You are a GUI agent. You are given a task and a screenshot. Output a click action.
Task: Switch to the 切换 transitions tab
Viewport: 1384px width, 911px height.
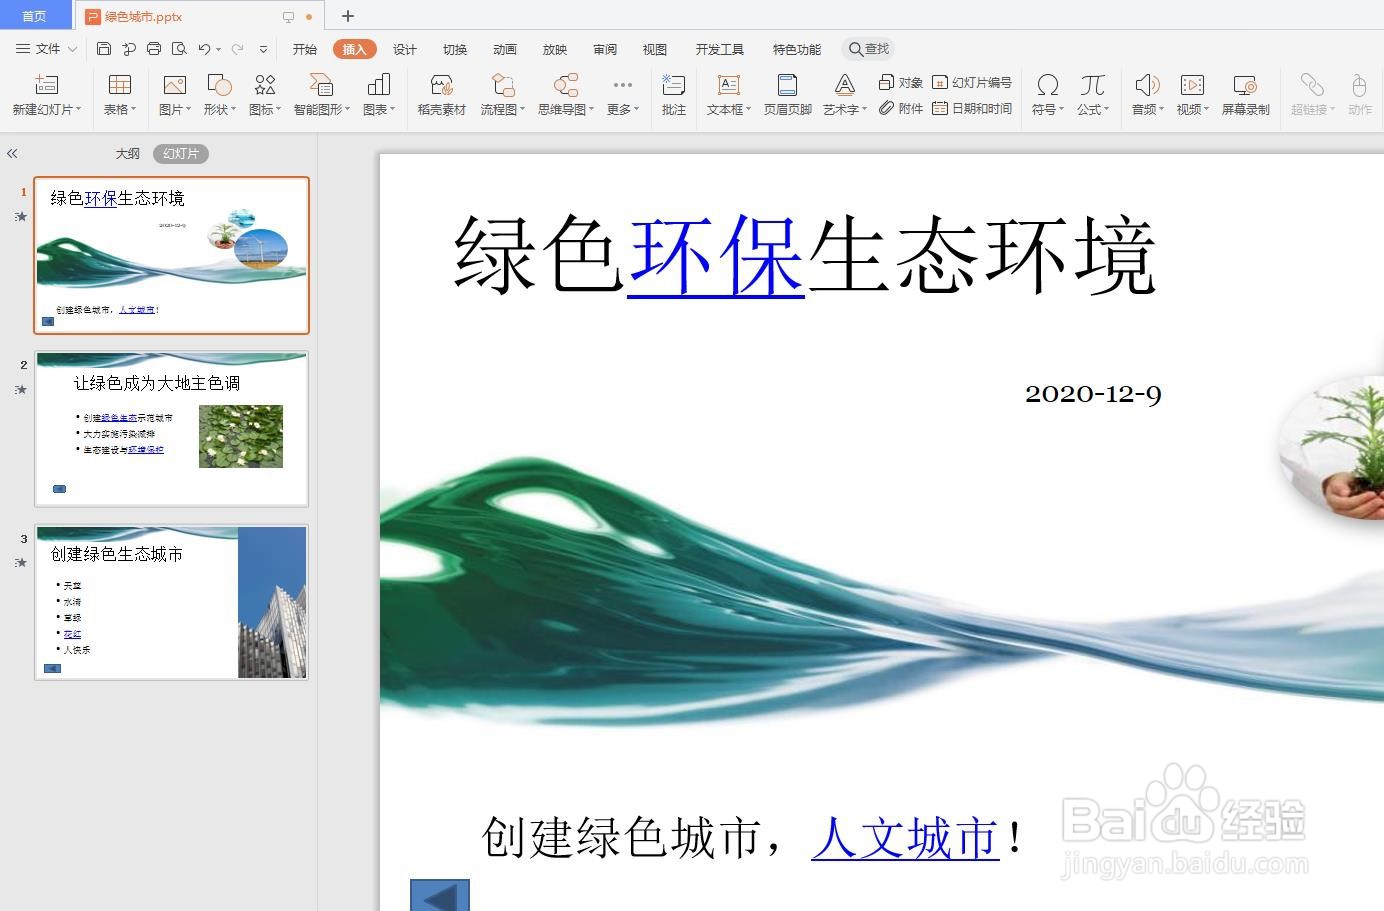tap(455, 49)
